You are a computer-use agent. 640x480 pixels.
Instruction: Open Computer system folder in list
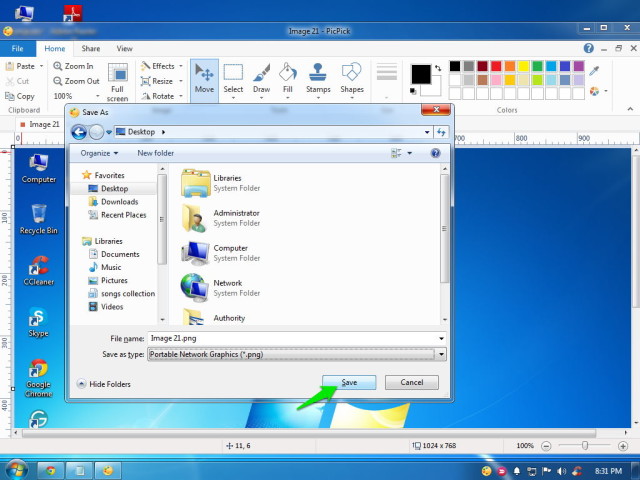[x=220, y=253]
